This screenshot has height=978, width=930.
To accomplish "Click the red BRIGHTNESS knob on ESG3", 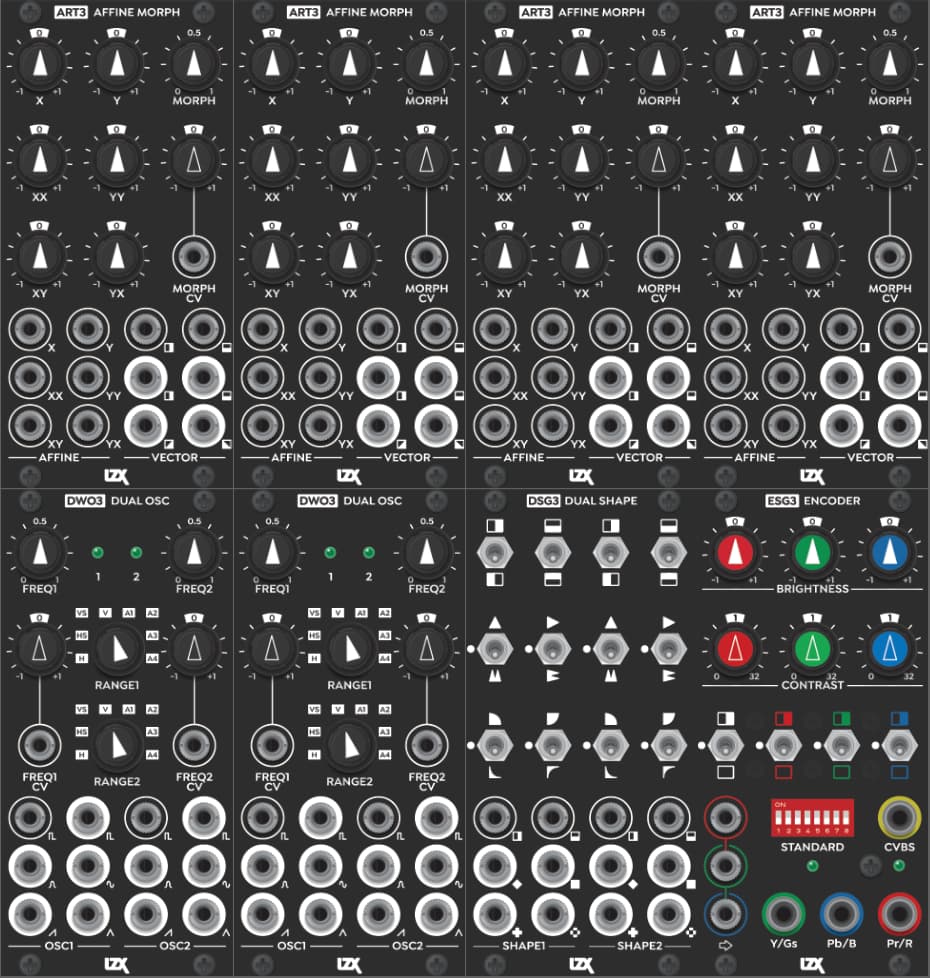I will [x=735, y=553].
